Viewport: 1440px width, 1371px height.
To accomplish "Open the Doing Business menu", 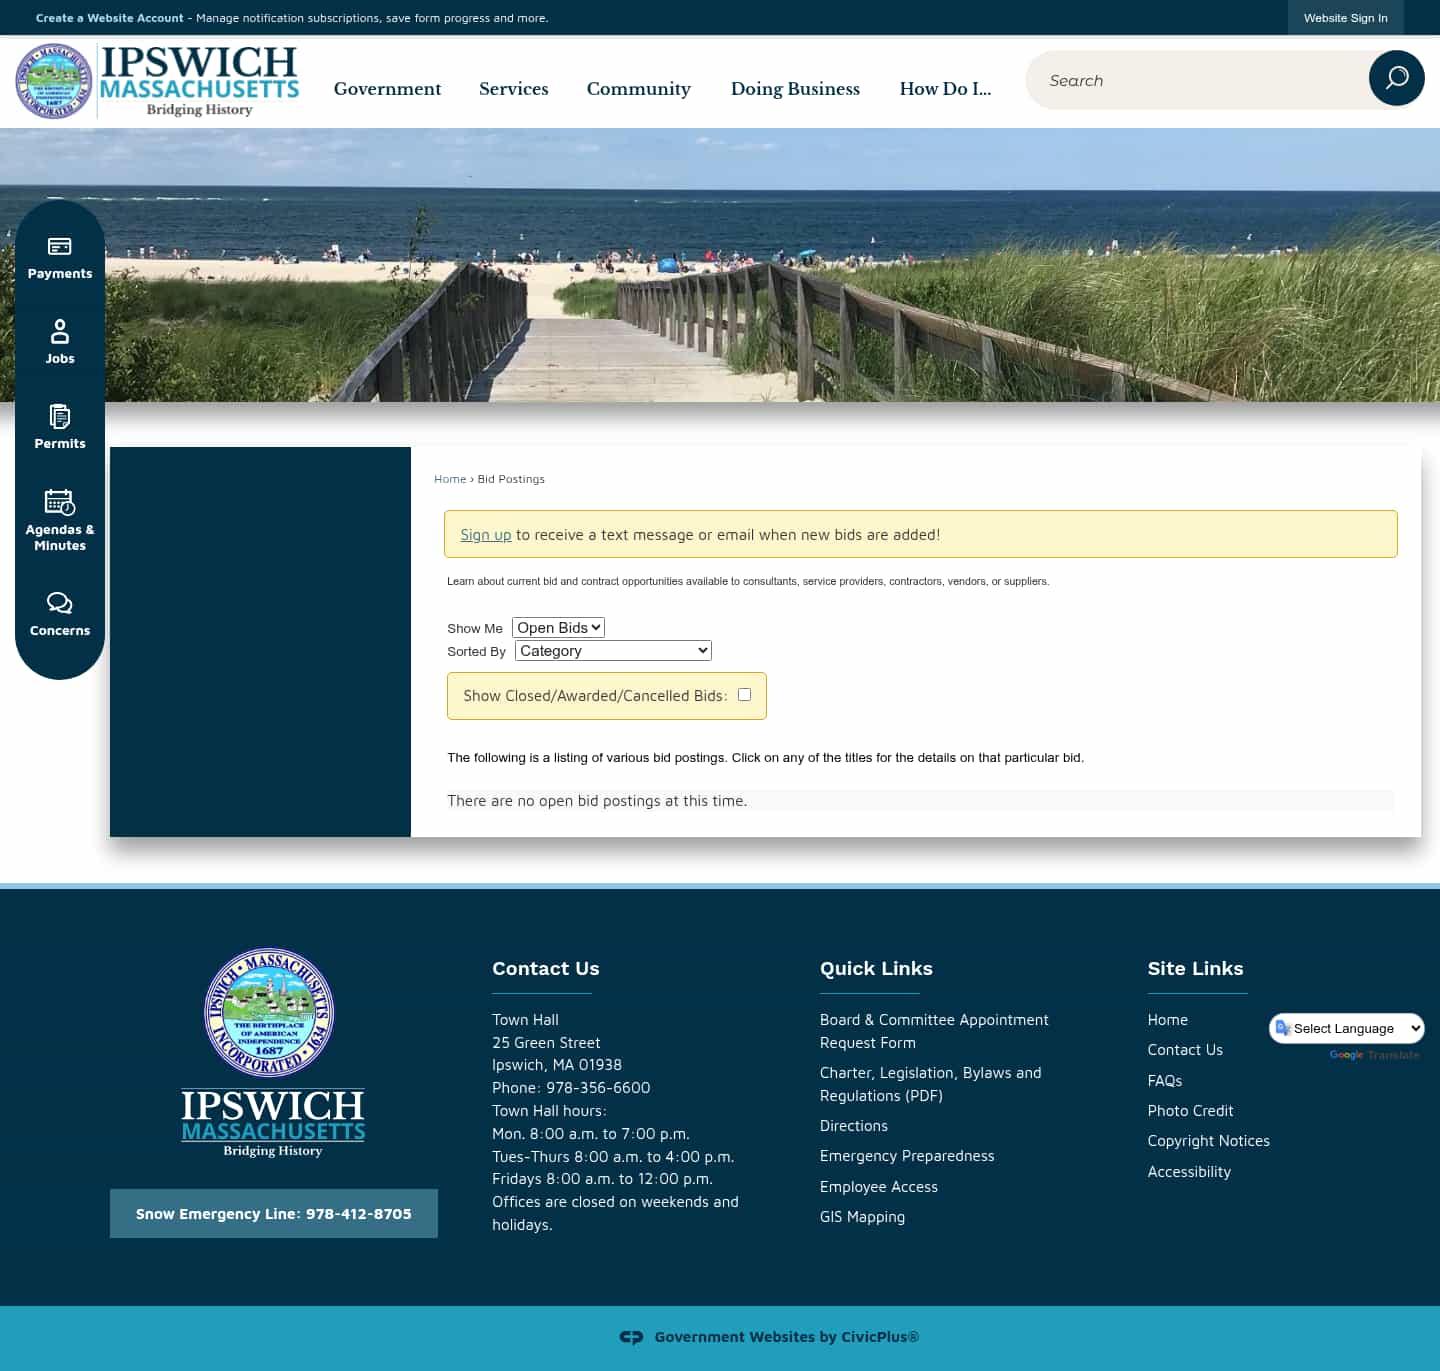I will (x=795, y=88).
